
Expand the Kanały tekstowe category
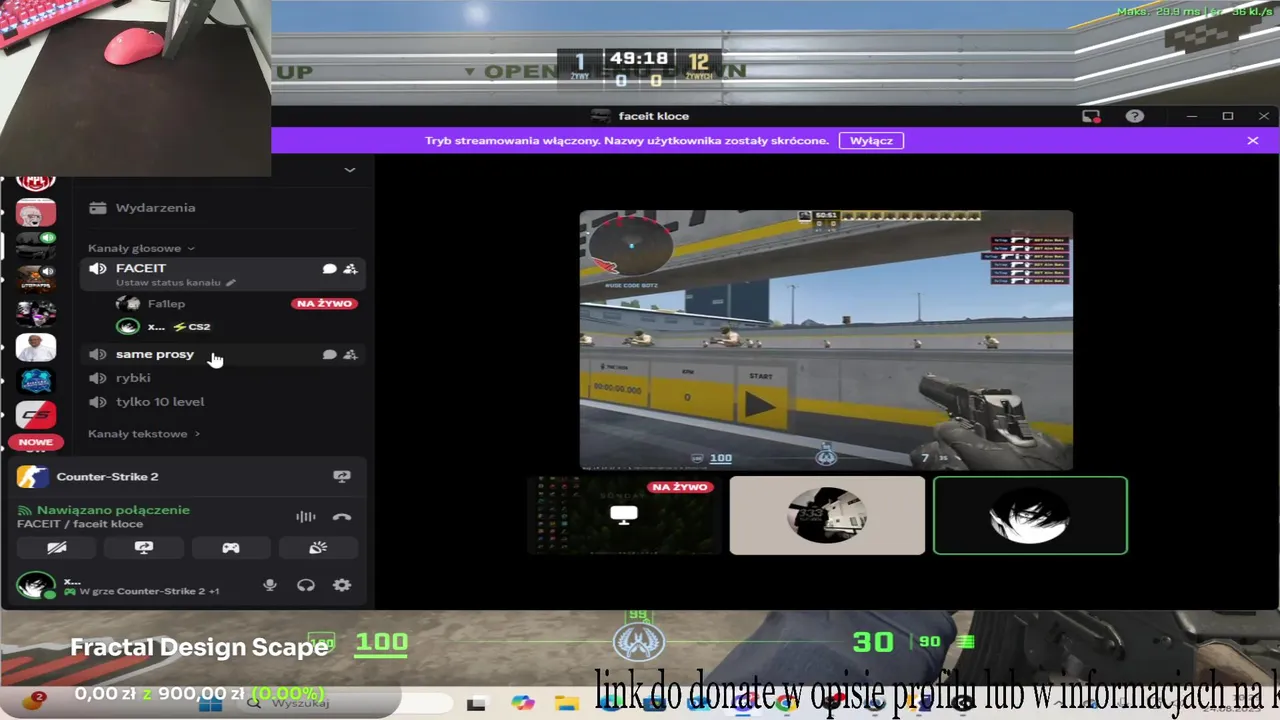pyautogui.click(x=144, y=434)
